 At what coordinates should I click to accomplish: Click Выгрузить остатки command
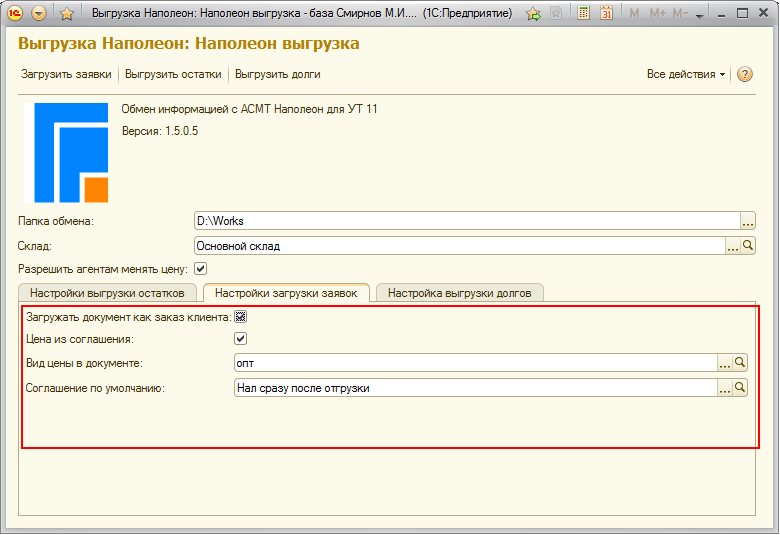(x=173, y=74)
